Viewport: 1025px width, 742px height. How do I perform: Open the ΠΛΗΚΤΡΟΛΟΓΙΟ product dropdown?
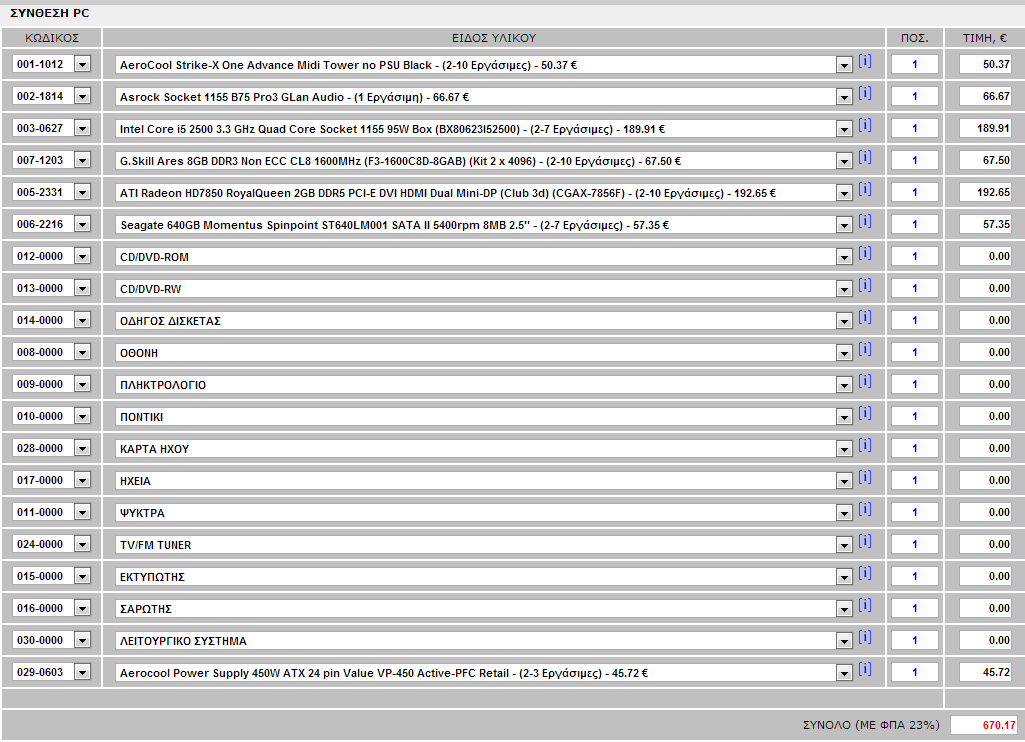pos(844,385)
